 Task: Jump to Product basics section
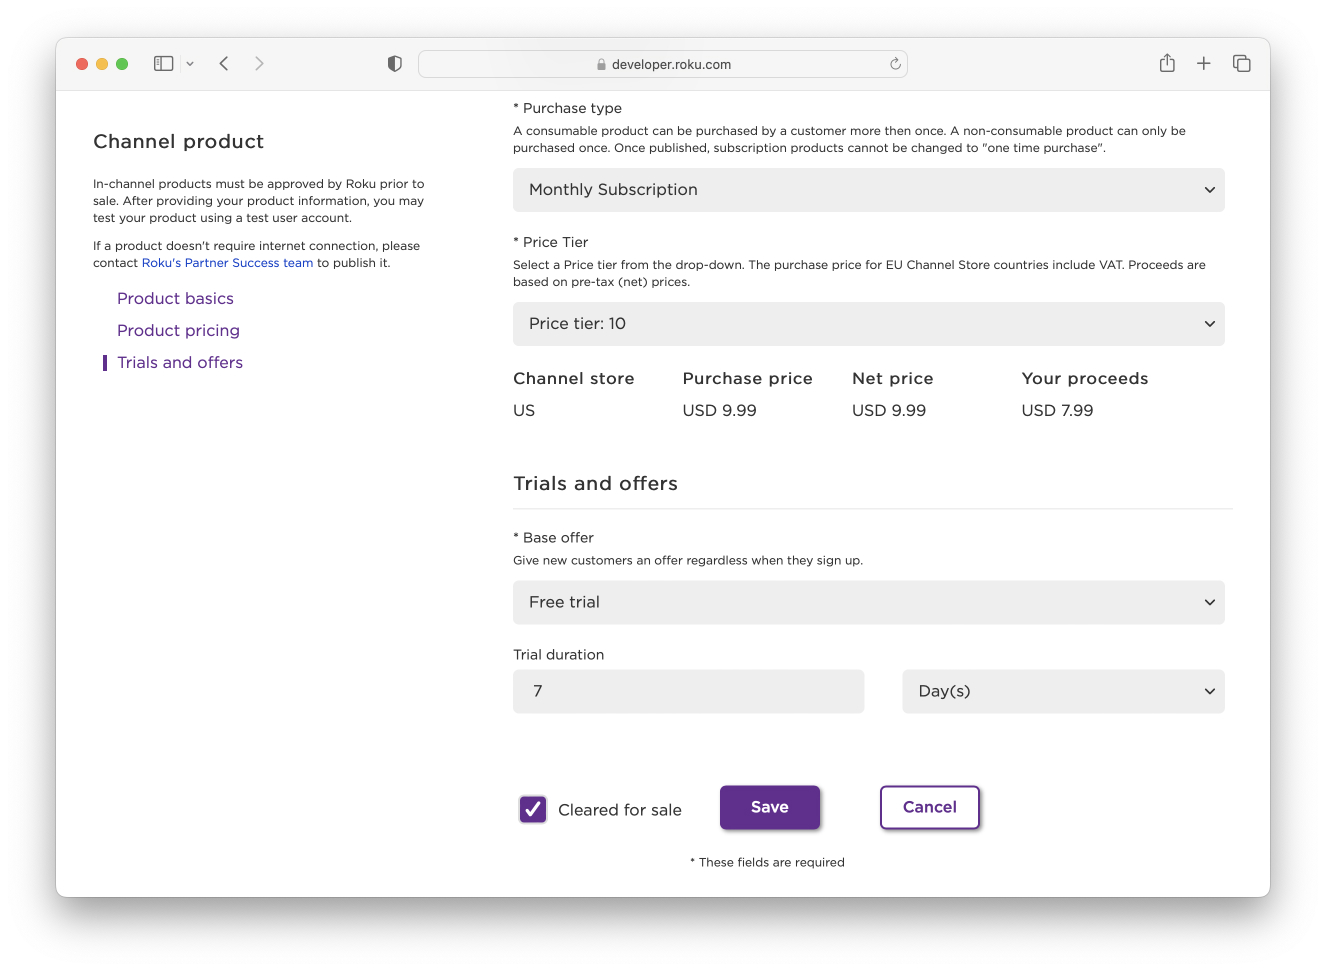[x=175, y=299]
